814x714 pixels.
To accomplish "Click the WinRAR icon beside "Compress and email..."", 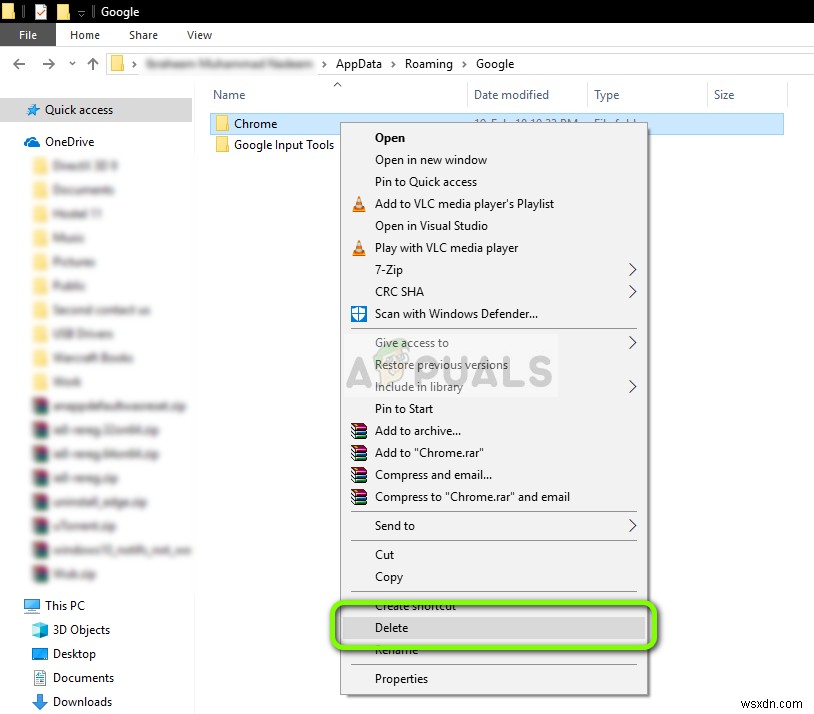I will point(359,475).
